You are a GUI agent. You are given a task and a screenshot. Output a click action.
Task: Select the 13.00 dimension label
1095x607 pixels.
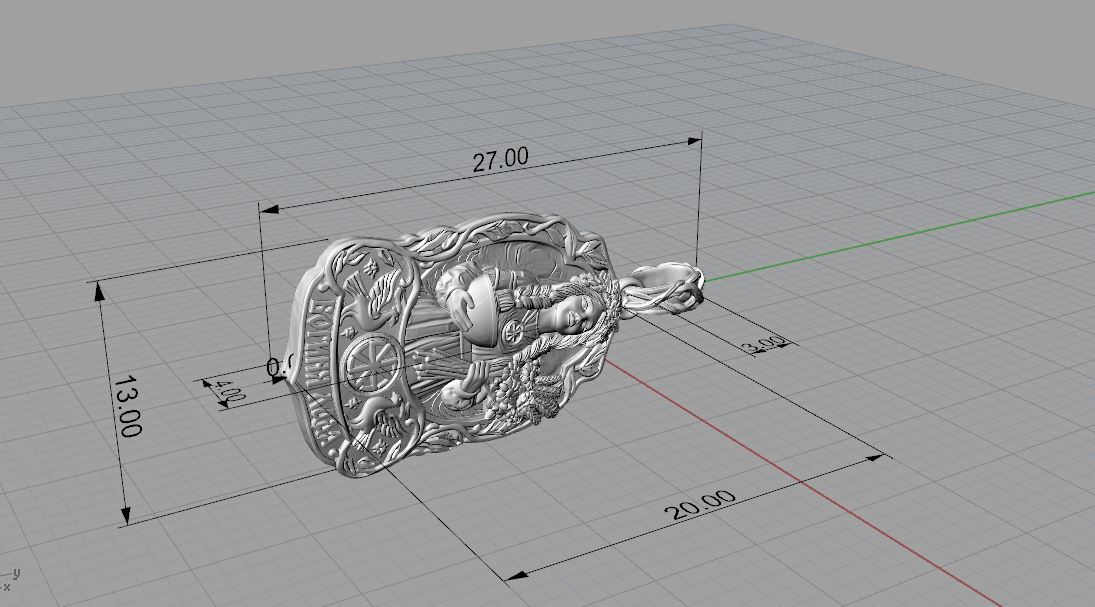[128, 406]
